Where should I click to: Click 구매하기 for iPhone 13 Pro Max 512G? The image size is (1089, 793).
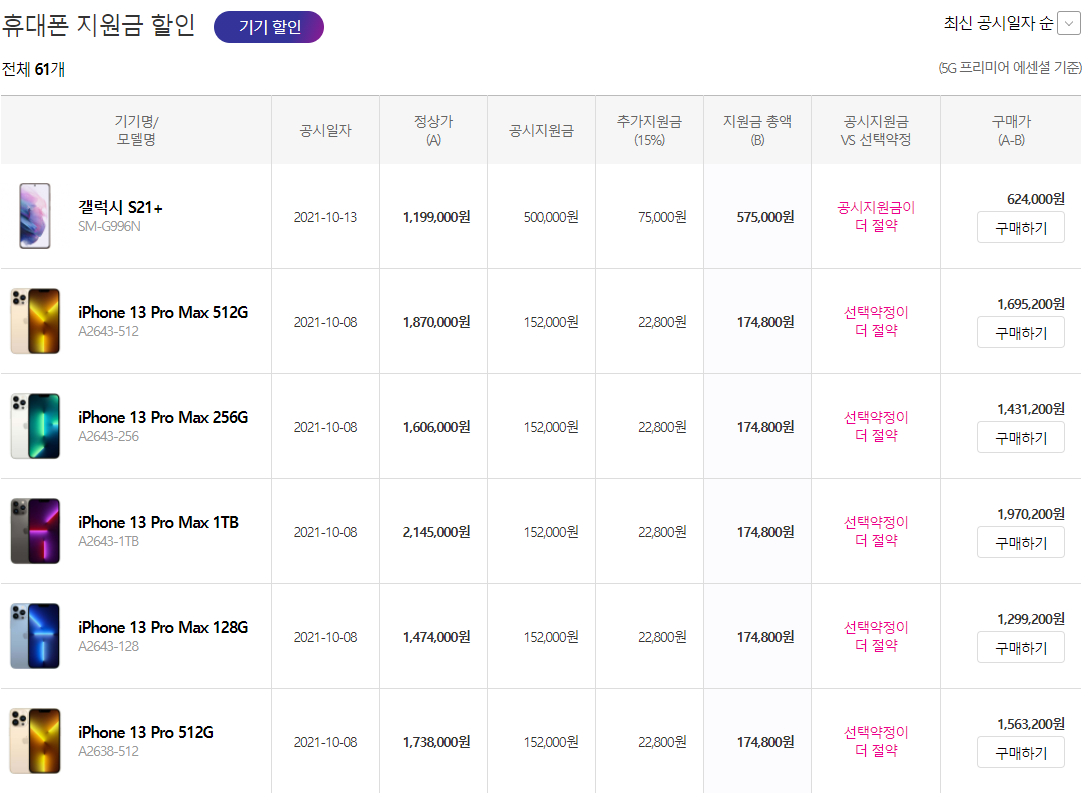pos(1020,333)
